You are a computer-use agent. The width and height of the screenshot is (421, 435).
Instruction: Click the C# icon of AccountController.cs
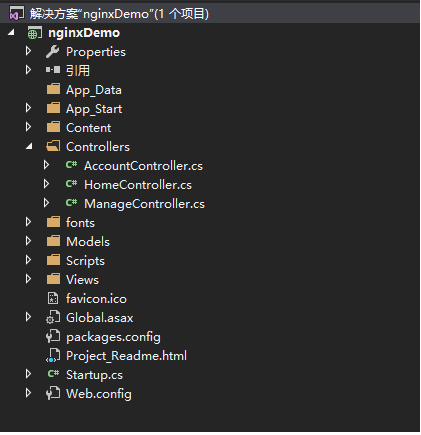pyautogui.click(x=71, y=165)
